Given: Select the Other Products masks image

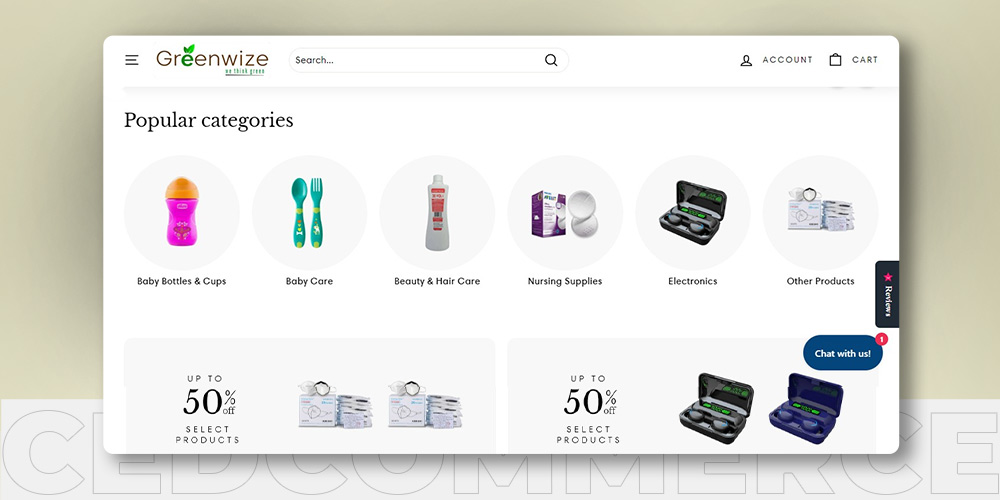Looking at the screenshot, I should [820, 212].
